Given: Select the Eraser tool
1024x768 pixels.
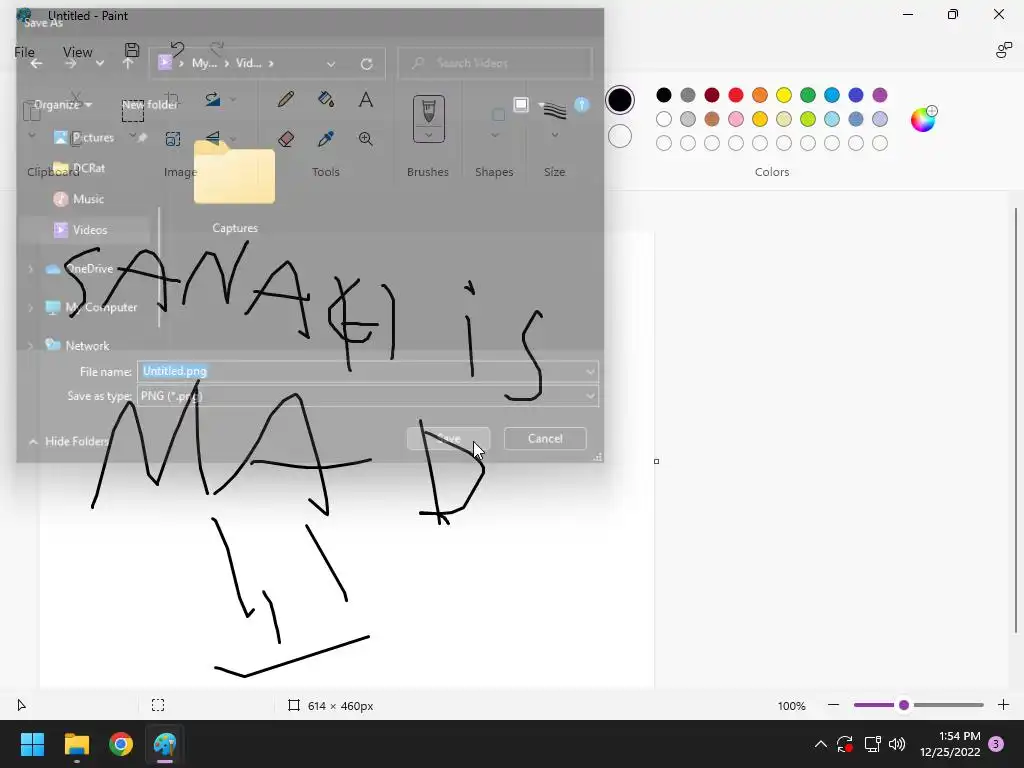Looking at the screenshot, I should [x=285, y=138].
